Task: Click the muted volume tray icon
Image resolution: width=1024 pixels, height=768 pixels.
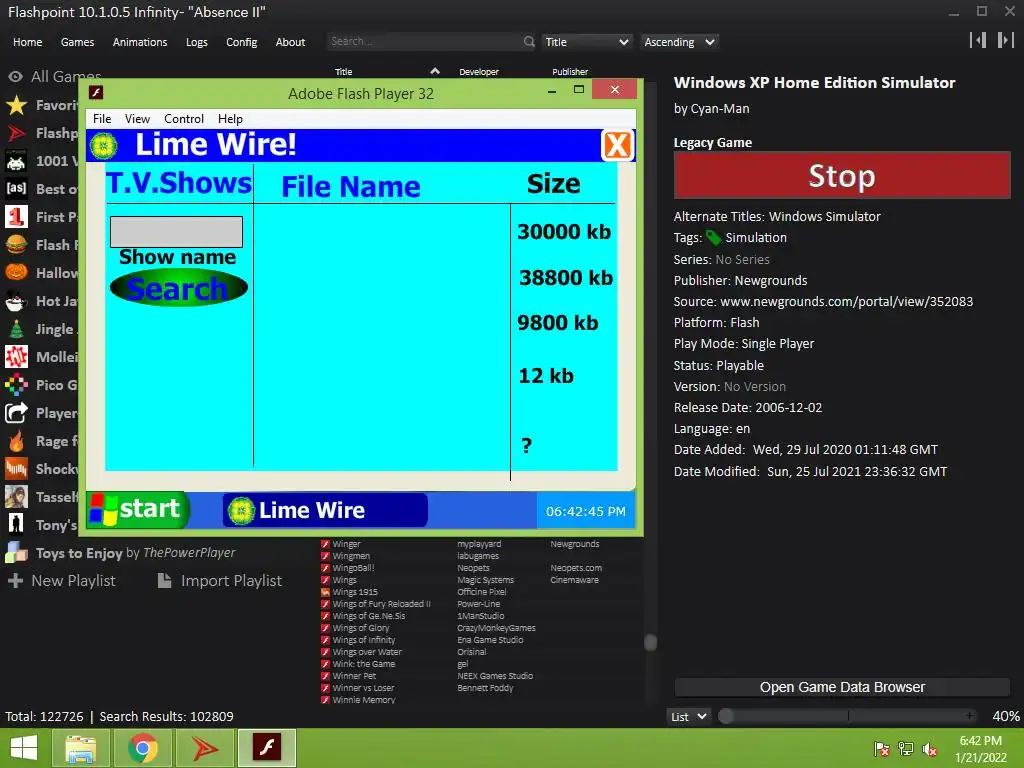Action: 930,749
